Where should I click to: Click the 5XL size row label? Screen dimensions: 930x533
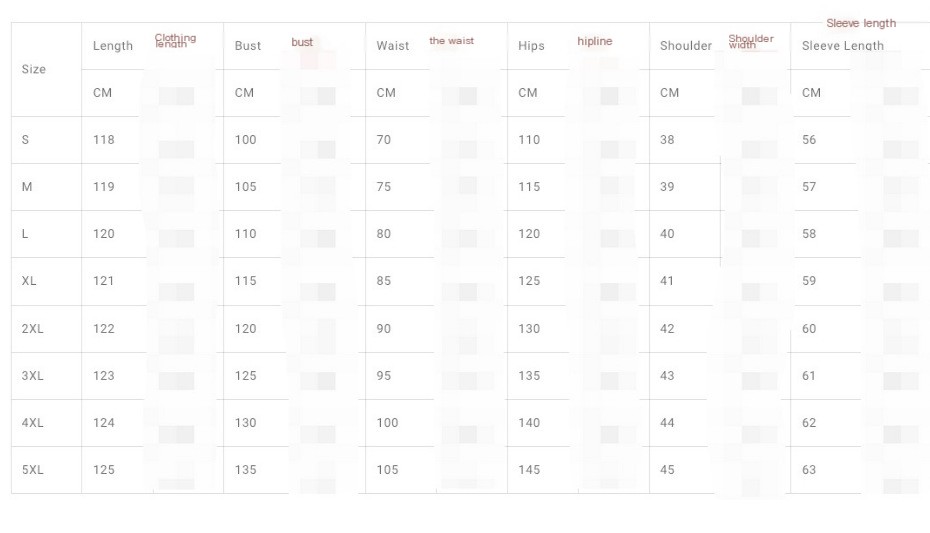pyautogui.click(x=32, y=470)
